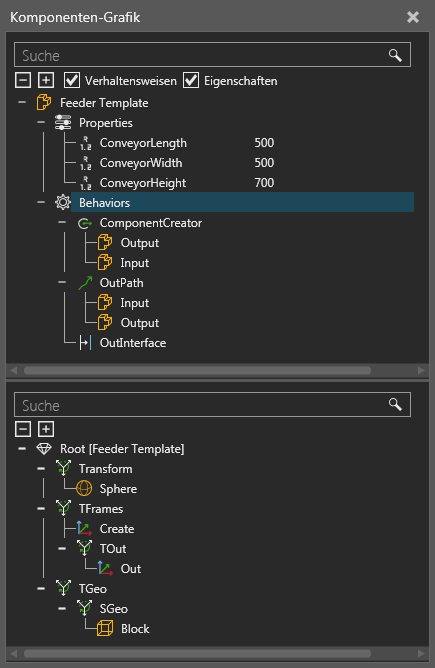Click the Behaviors gear icon
The height and width of the screenshot is (668, 435).
(x=63, y=202)
